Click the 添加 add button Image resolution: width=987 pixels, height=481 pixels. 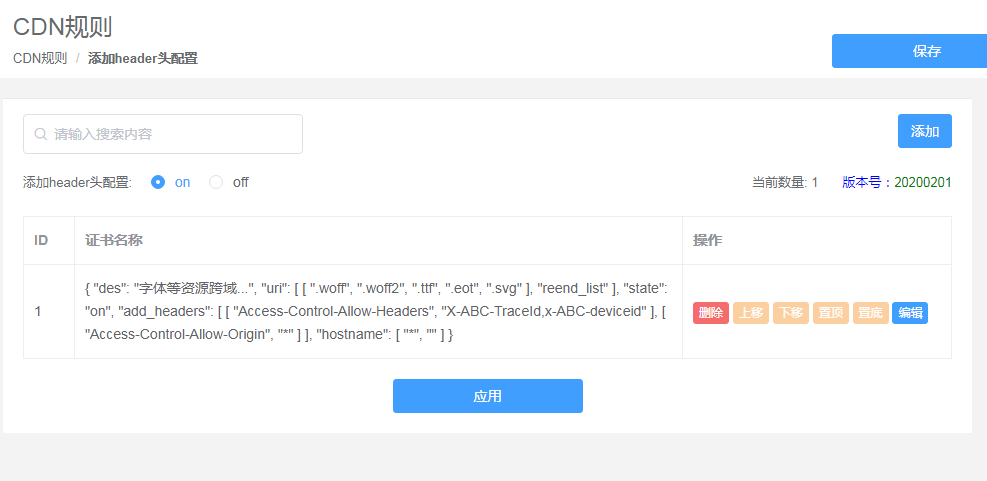pos(925,131)
